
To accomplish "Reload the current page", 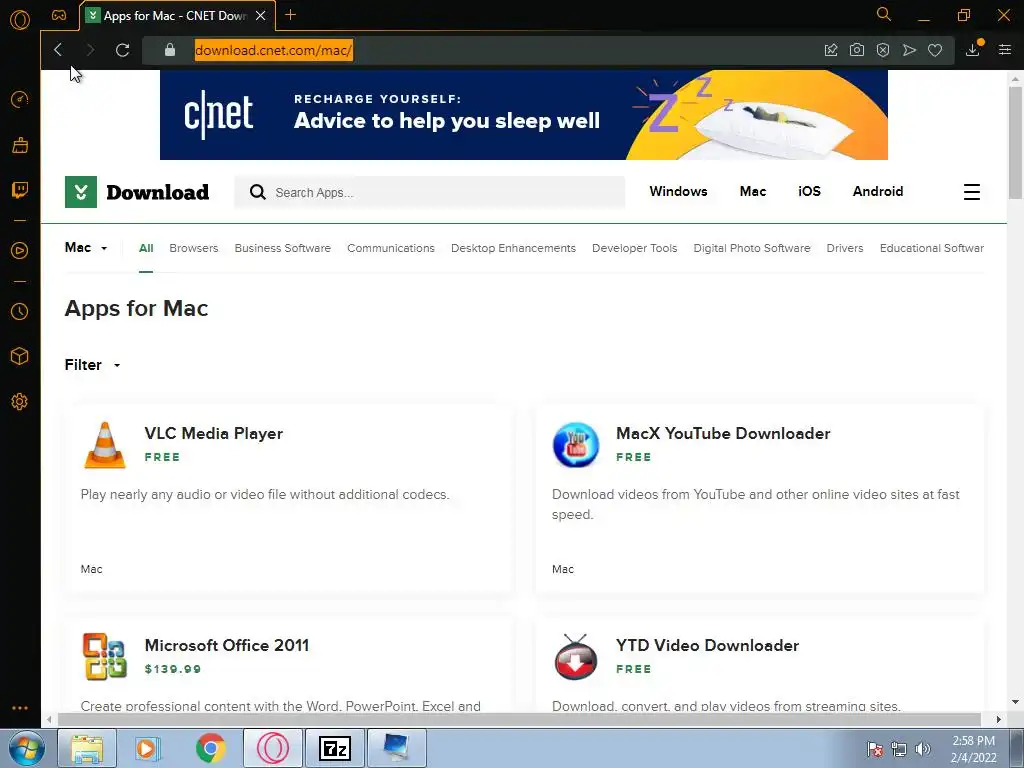I will 122,50.
